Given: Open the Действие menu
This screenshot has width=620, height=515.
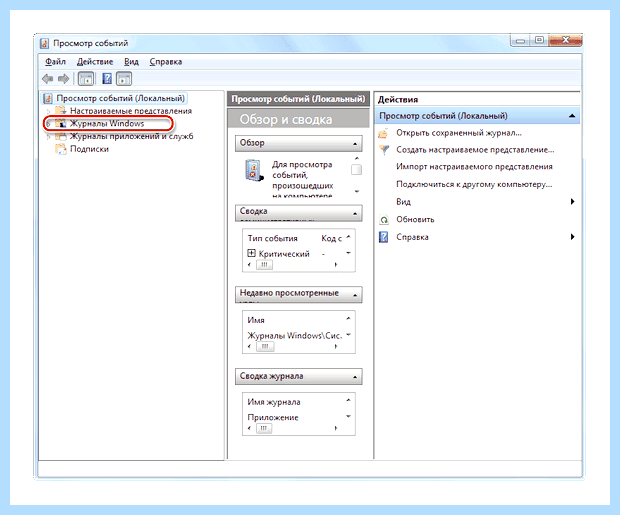Looking at the screenshot, I should [95, 62].
